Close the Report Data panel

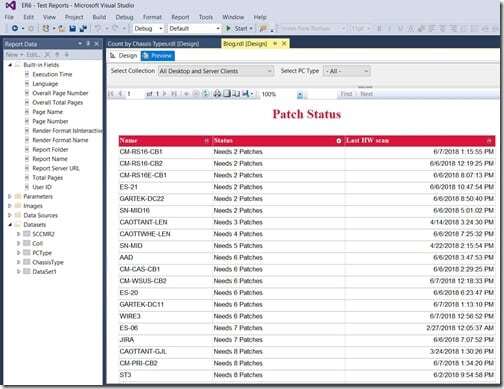[97, 44]
